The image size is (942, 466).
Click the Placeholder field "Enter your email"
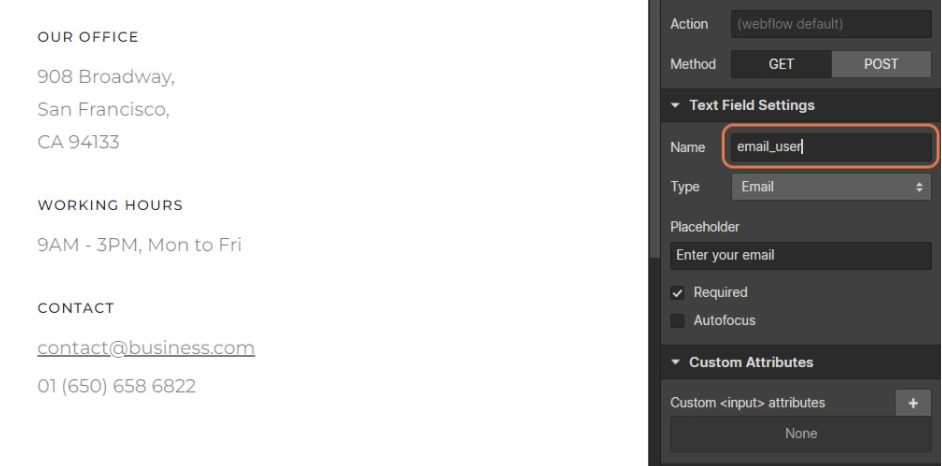(x=801, y=255)
